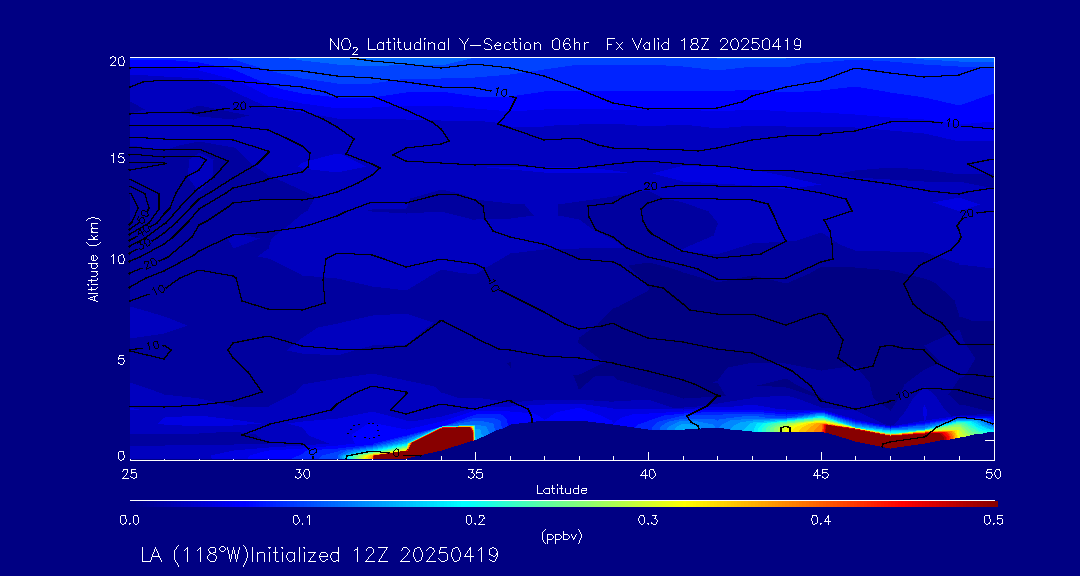This screenshot has height=576, width=1080.
Task: Click the latitude axis tick label 40
Action: pyautogui.click(x=648, y=474)
